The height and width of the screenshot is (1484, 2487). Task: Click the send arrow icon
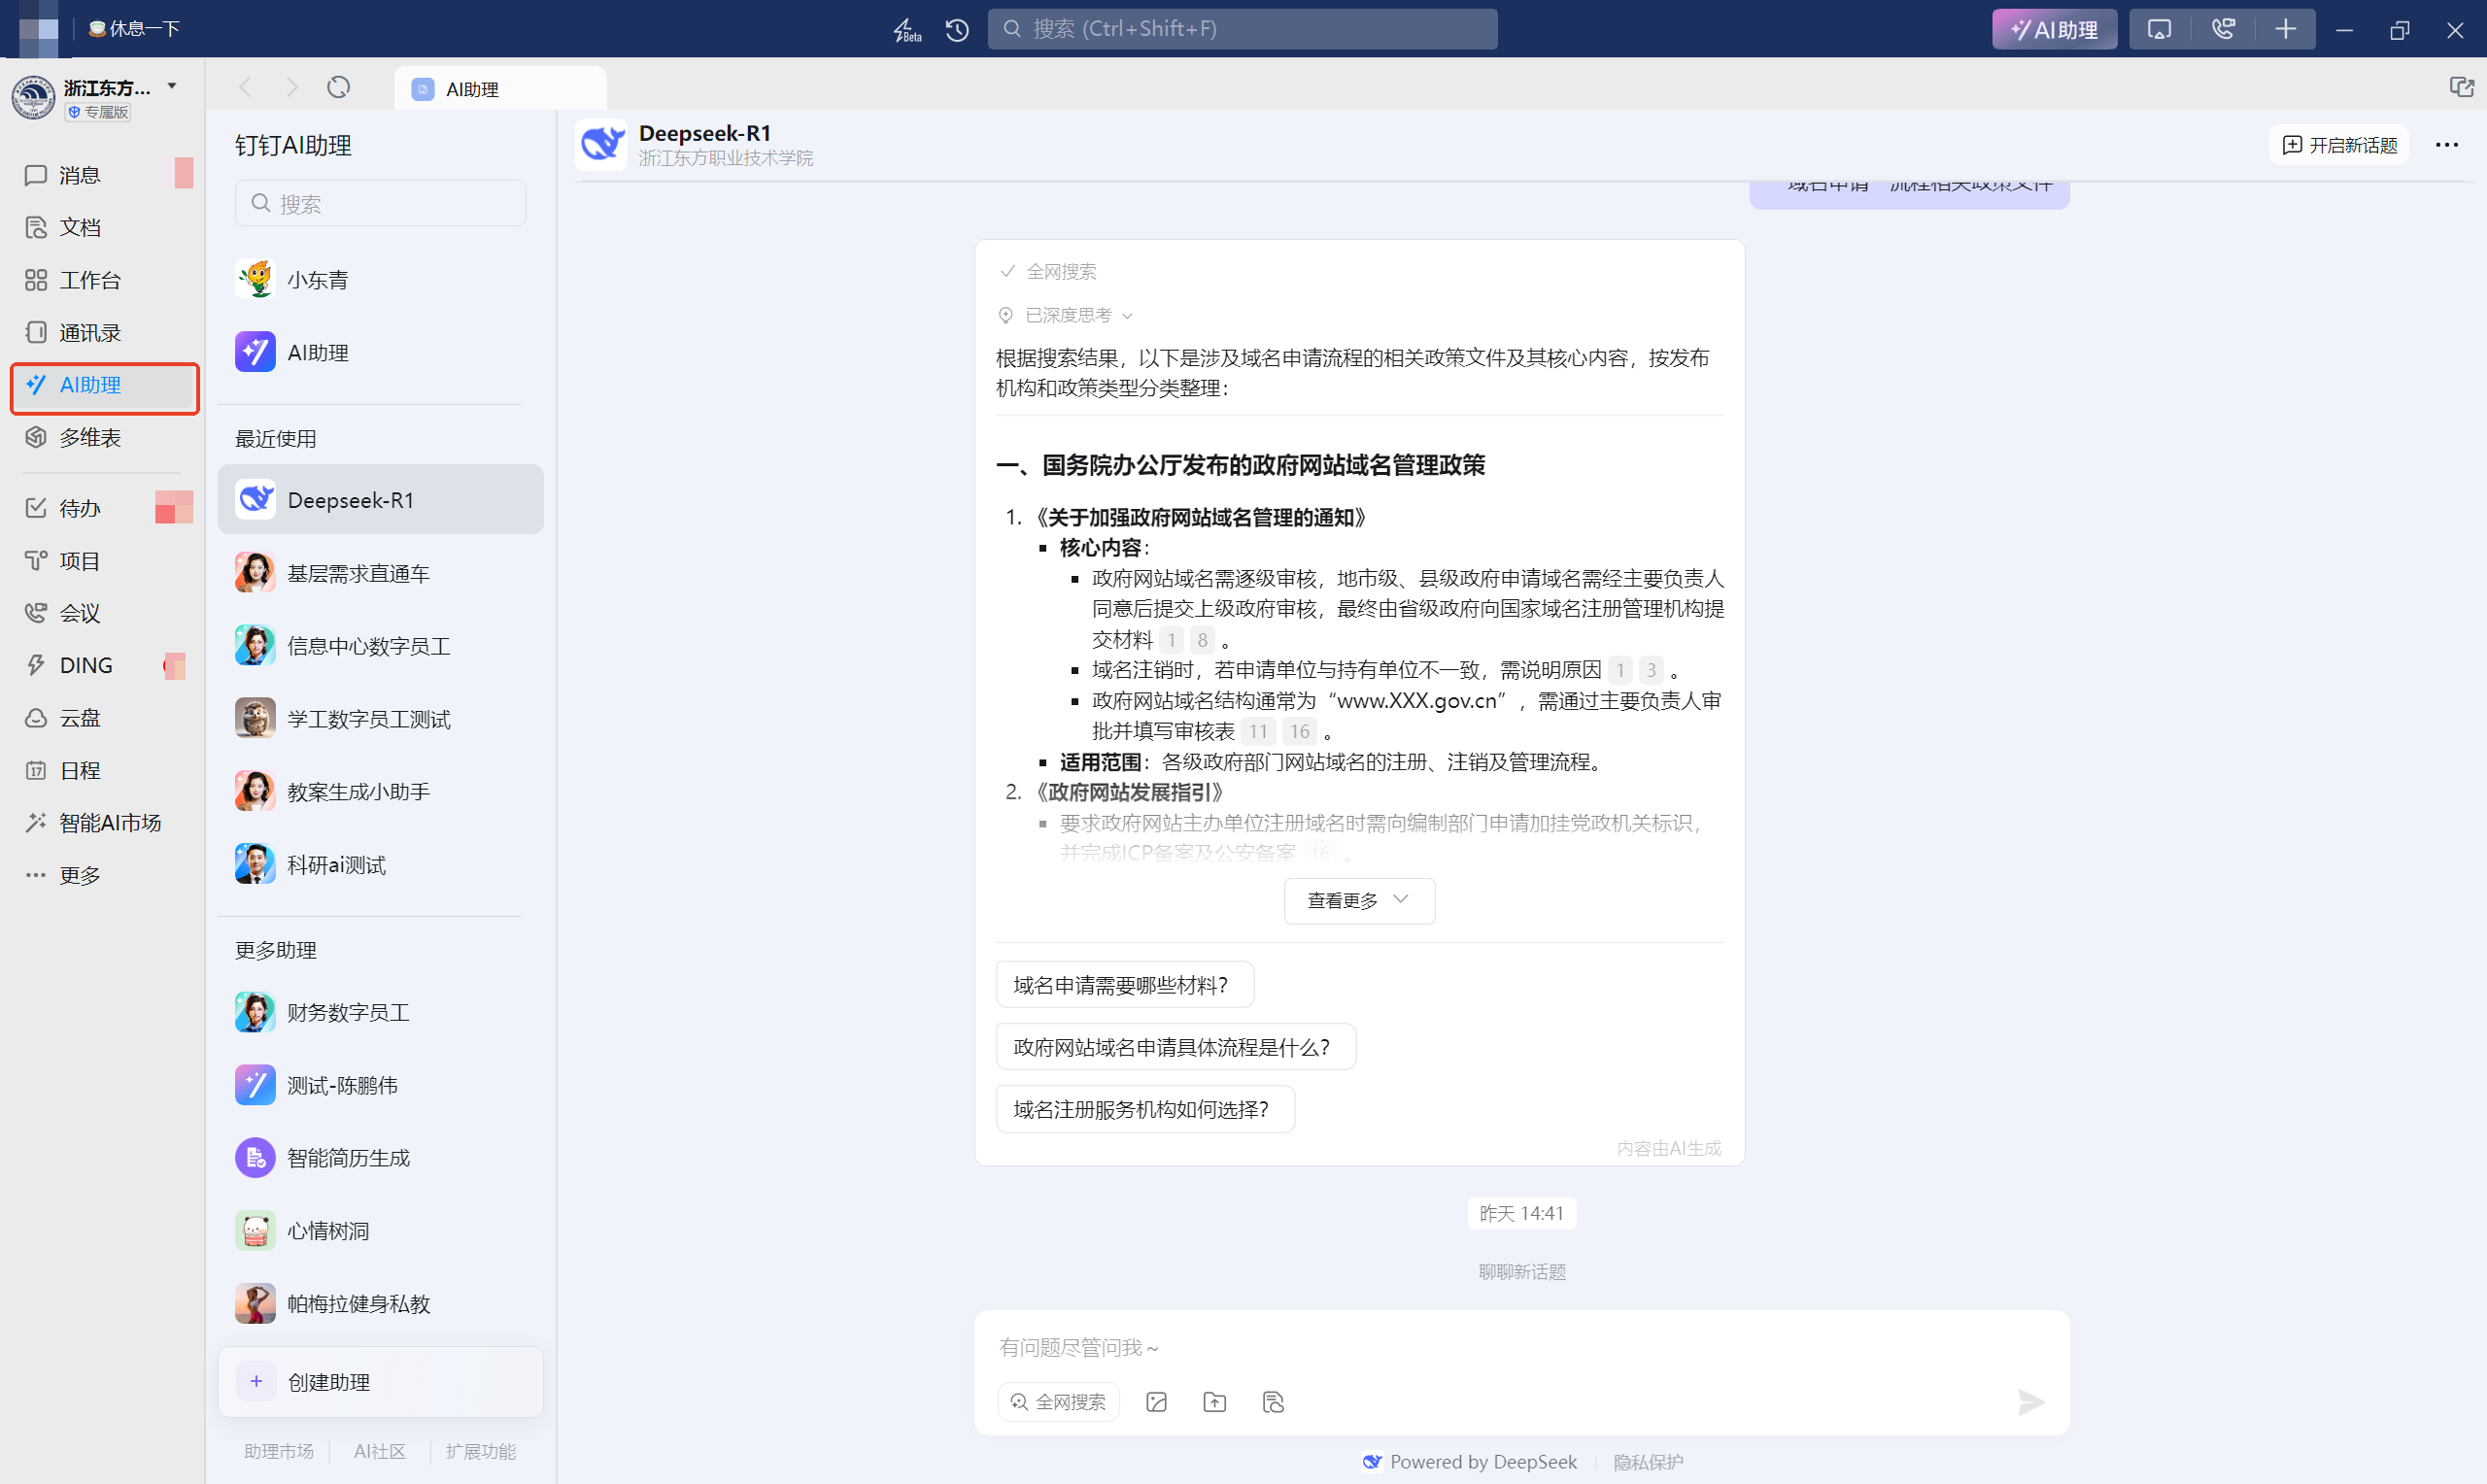(2030, 1402)
